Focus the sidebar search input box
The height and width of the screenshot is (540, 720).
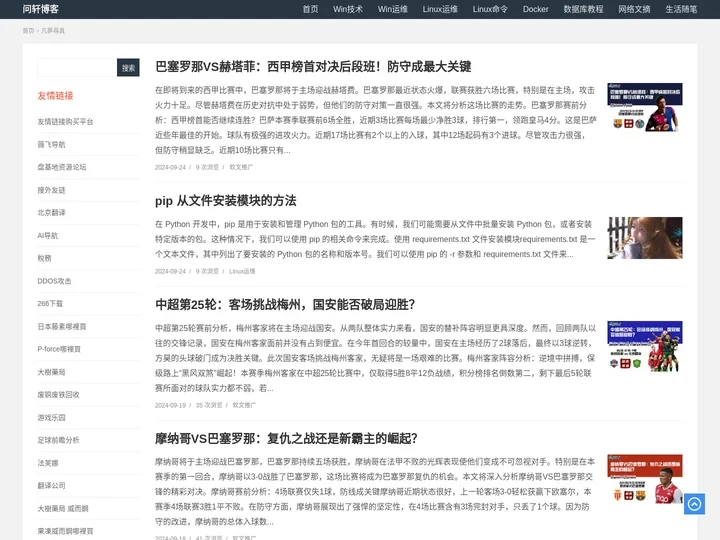(x=77, y=68)
